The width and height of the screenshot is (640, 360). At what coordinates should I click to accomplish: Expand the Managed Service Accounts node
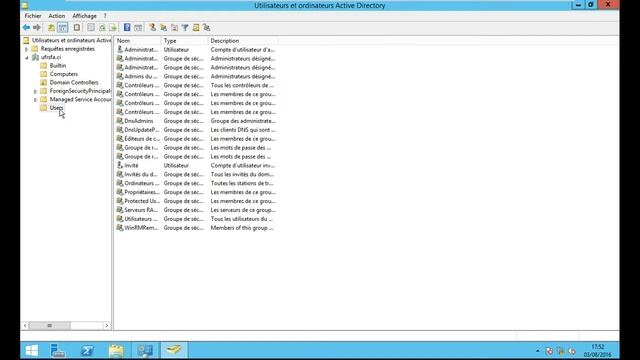(x=36, y=100)
